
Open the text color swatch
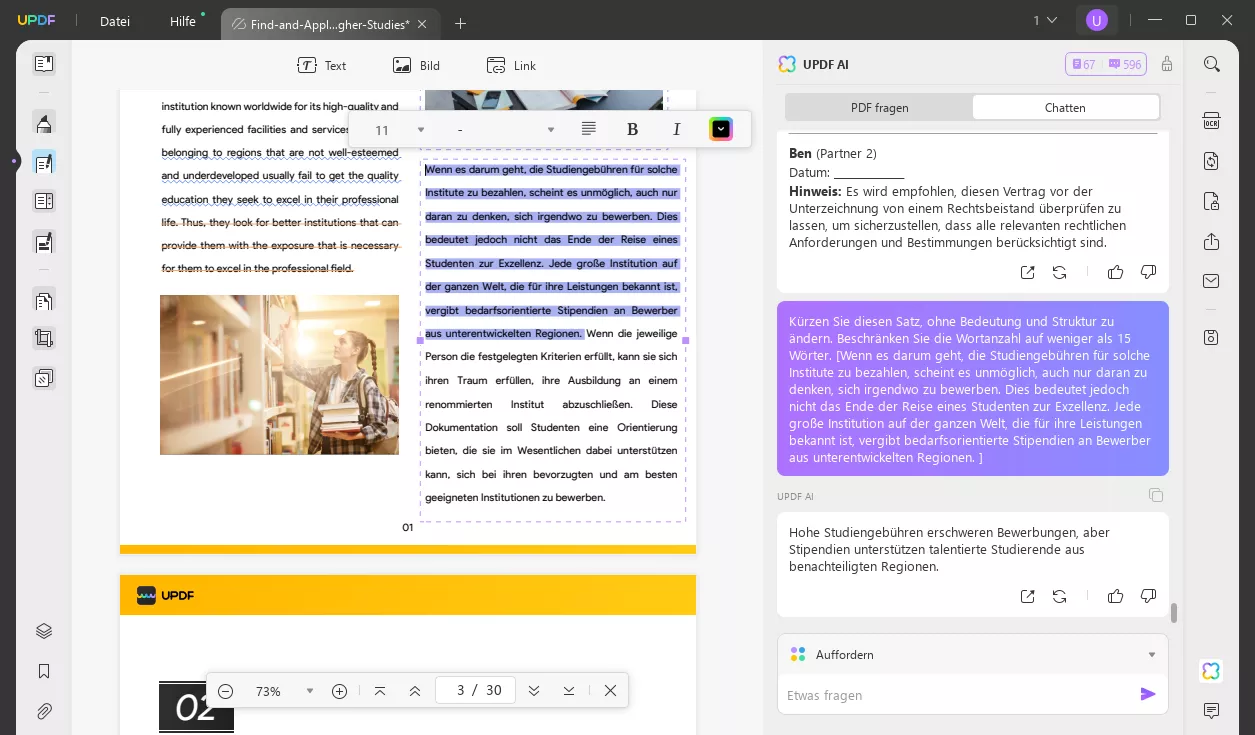coord(720,129)
